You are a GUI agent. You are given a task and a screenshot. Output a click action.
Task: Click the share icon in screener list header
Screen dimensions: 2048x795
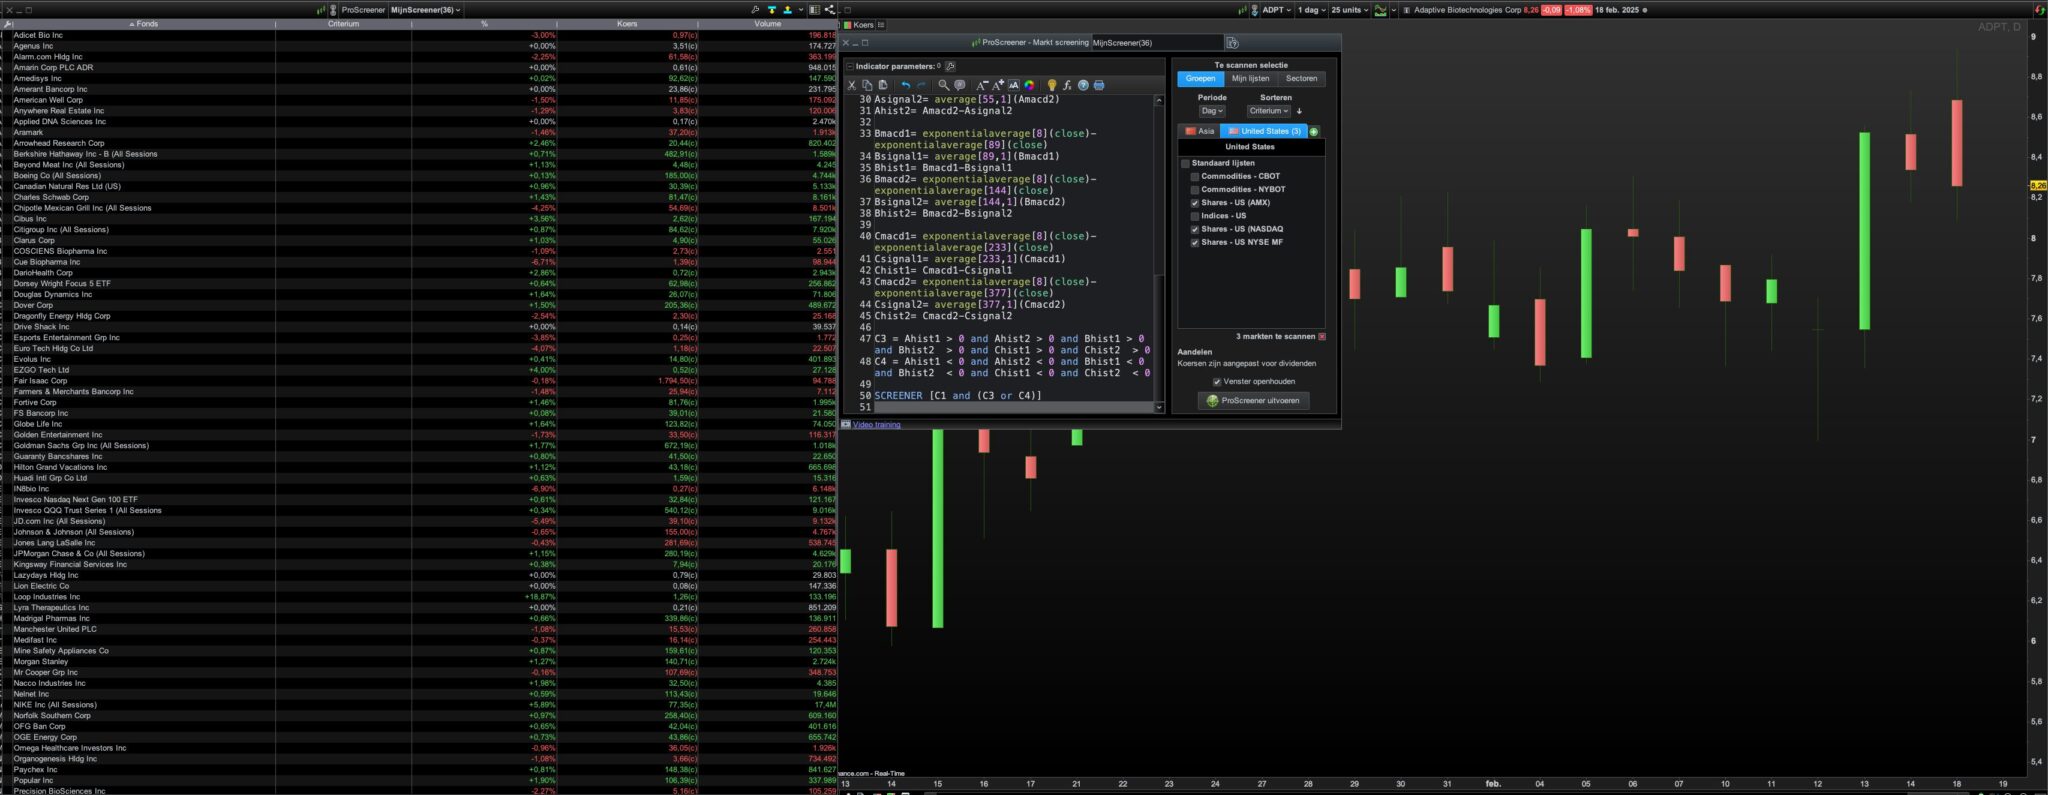(830, 10)
